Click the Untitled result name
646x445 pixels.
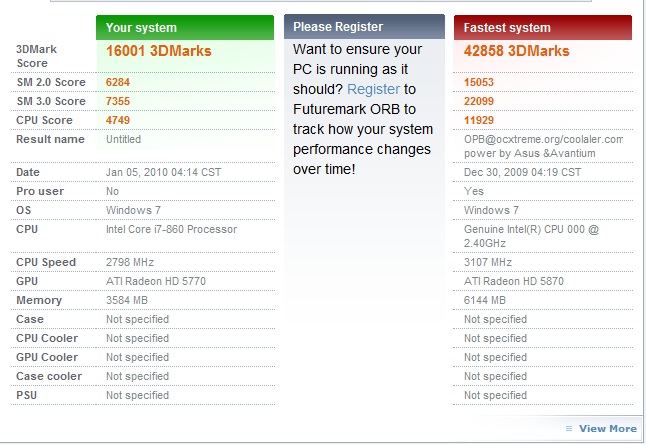(123, 139)
